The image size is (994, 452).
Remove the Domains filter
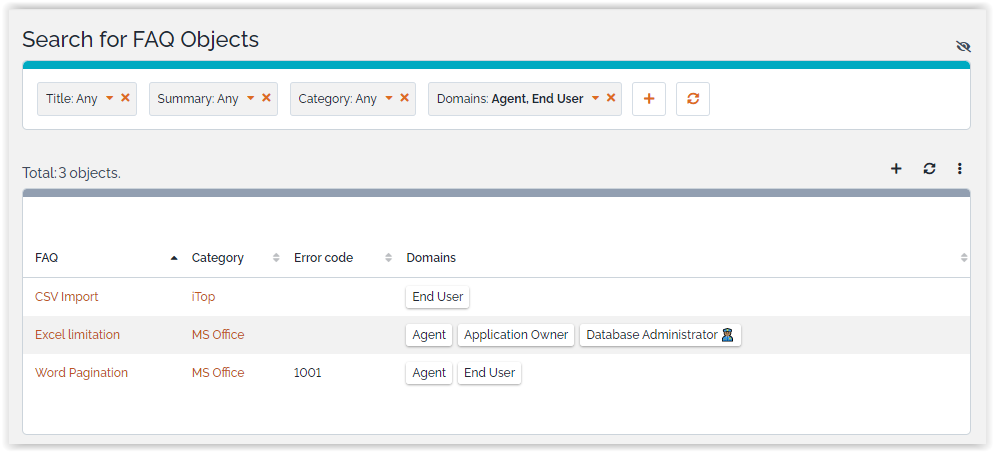pos(611,98)
